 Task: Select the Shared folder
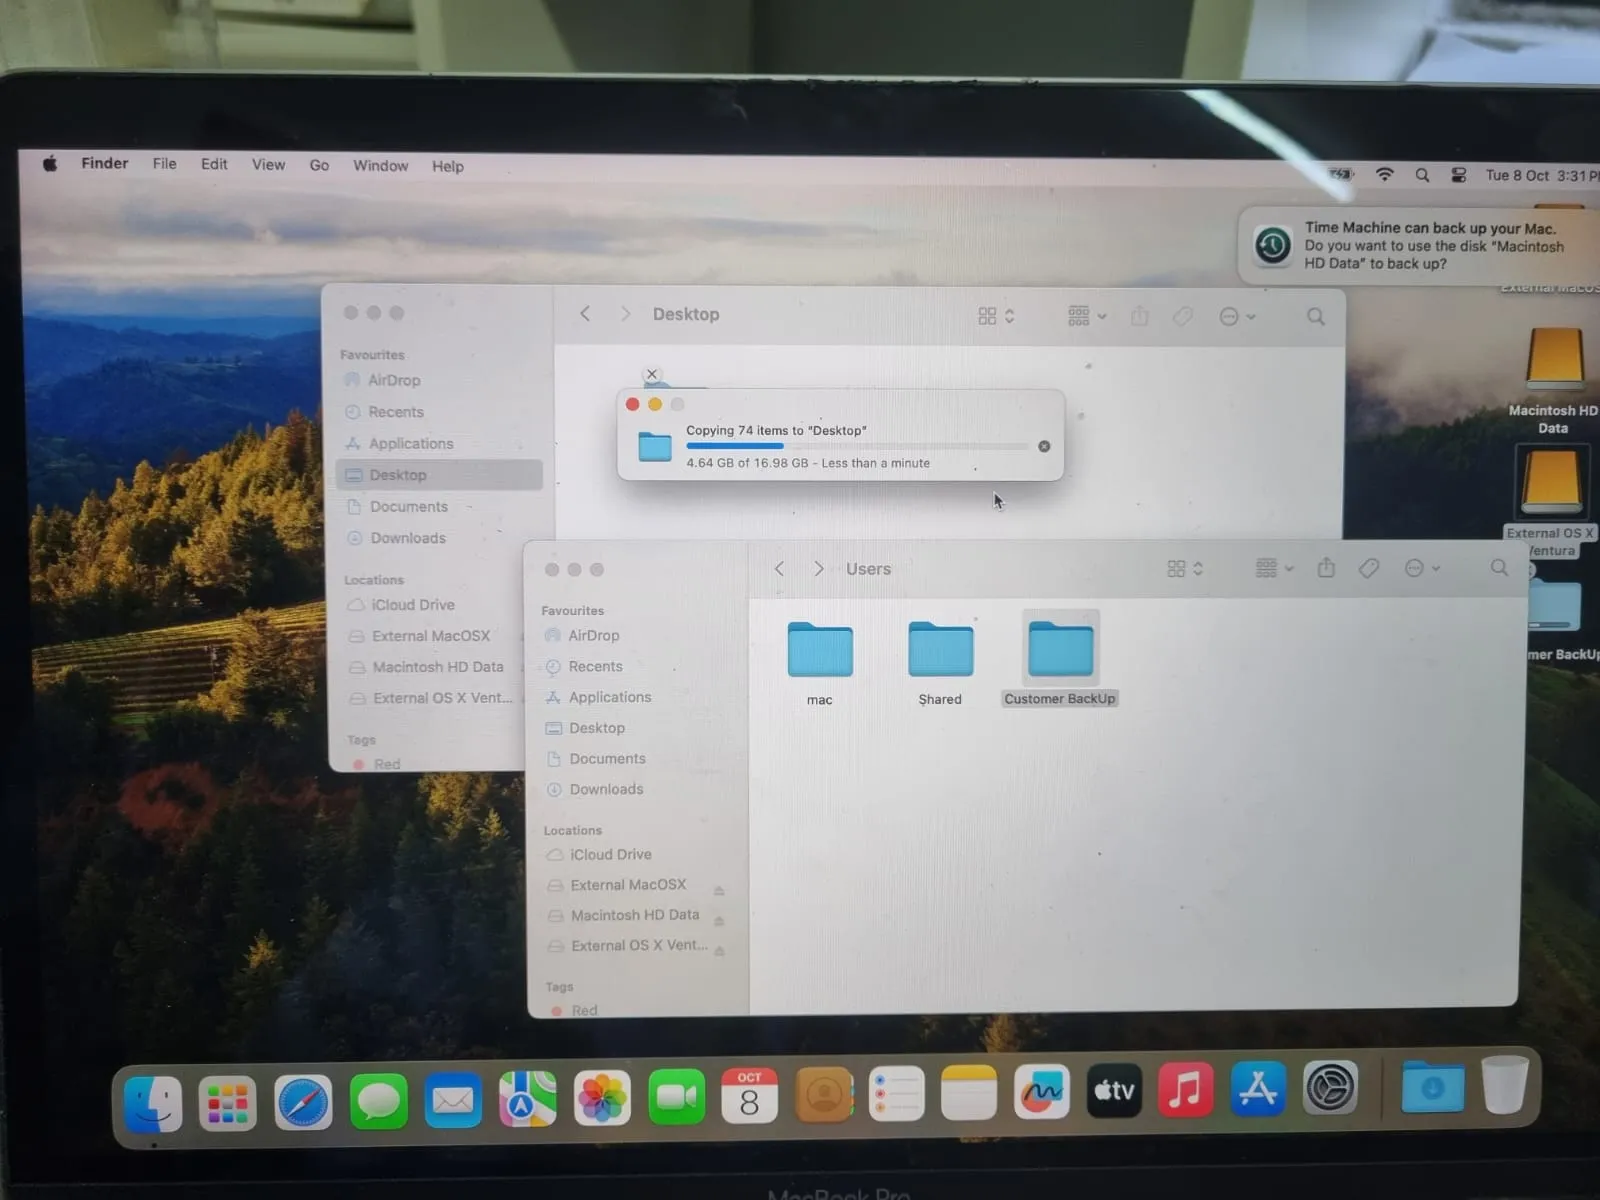(940, 650)
